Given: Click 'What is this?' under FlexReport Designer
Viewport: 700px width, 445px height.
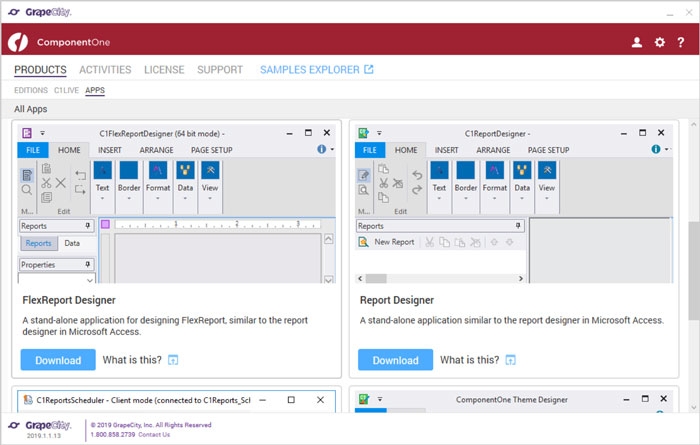Looking at the screenshot, I should (132, 360).
